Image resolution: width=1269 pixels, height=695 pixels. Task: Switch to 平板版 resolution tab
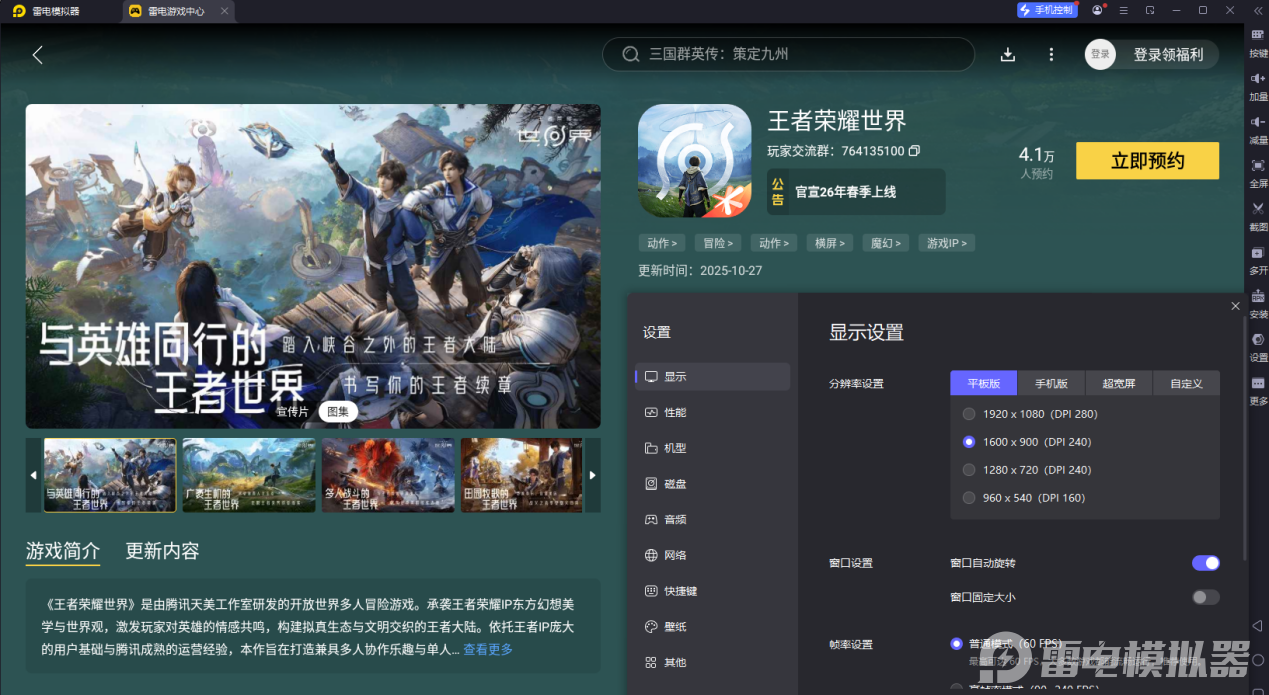click(983, 383)
